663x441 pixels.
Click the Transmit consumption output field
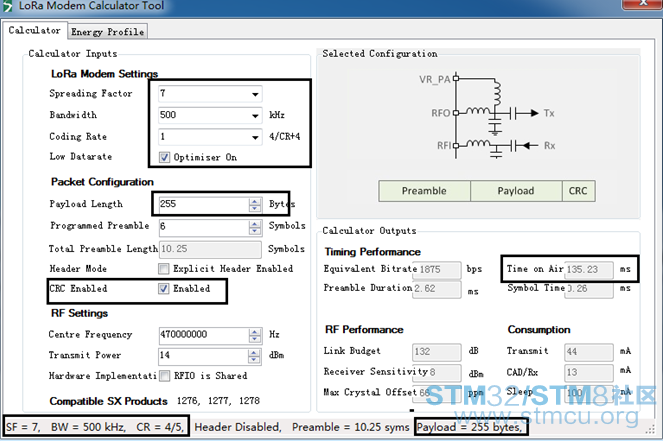[x=589, y=352]
